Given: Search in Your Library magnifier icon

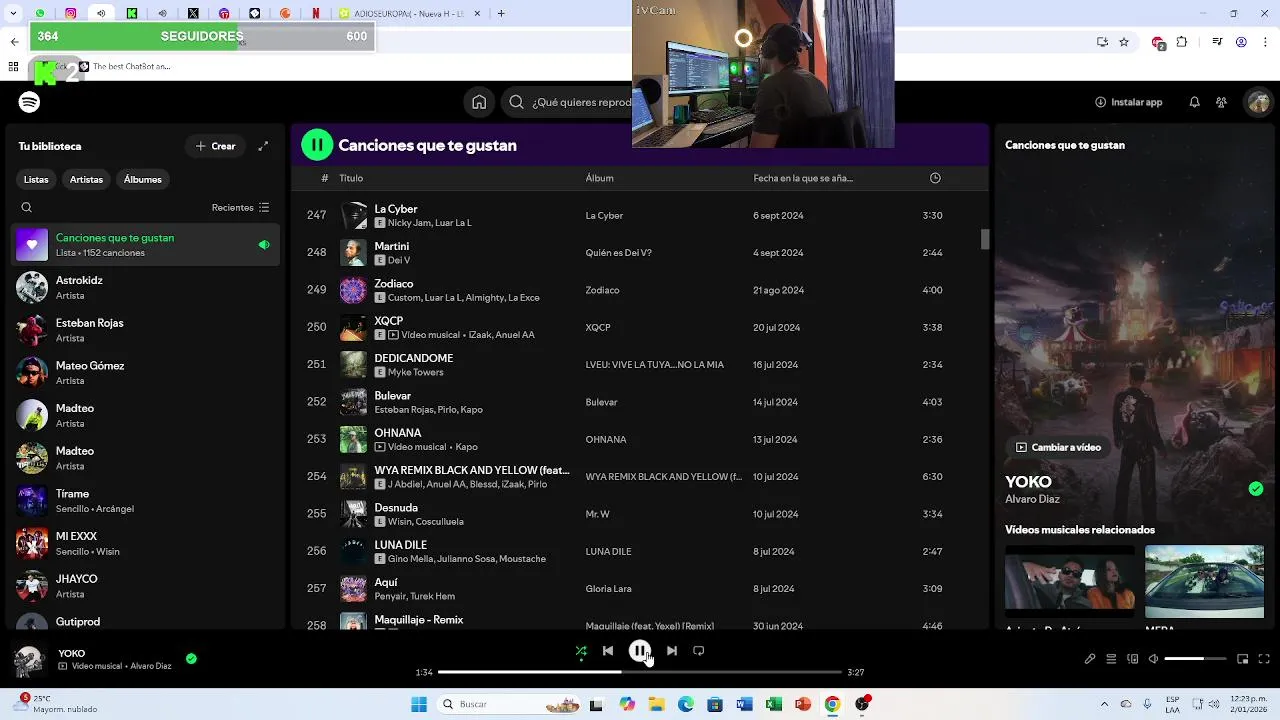Looking at the screenshot, I should click(27, 208).
